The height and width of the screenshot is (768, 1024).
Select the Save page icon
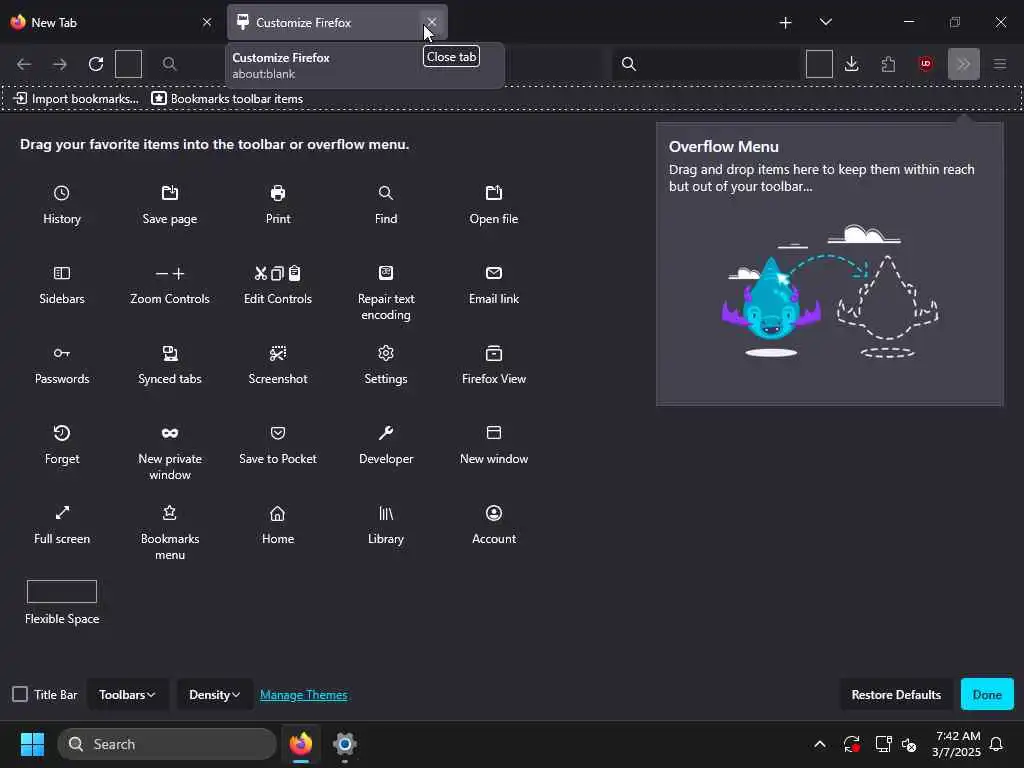[170, 193]
